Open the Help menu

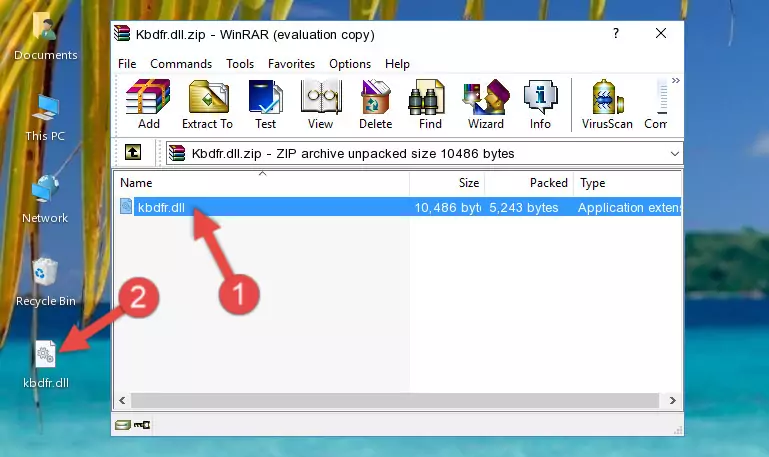(397, 64)
